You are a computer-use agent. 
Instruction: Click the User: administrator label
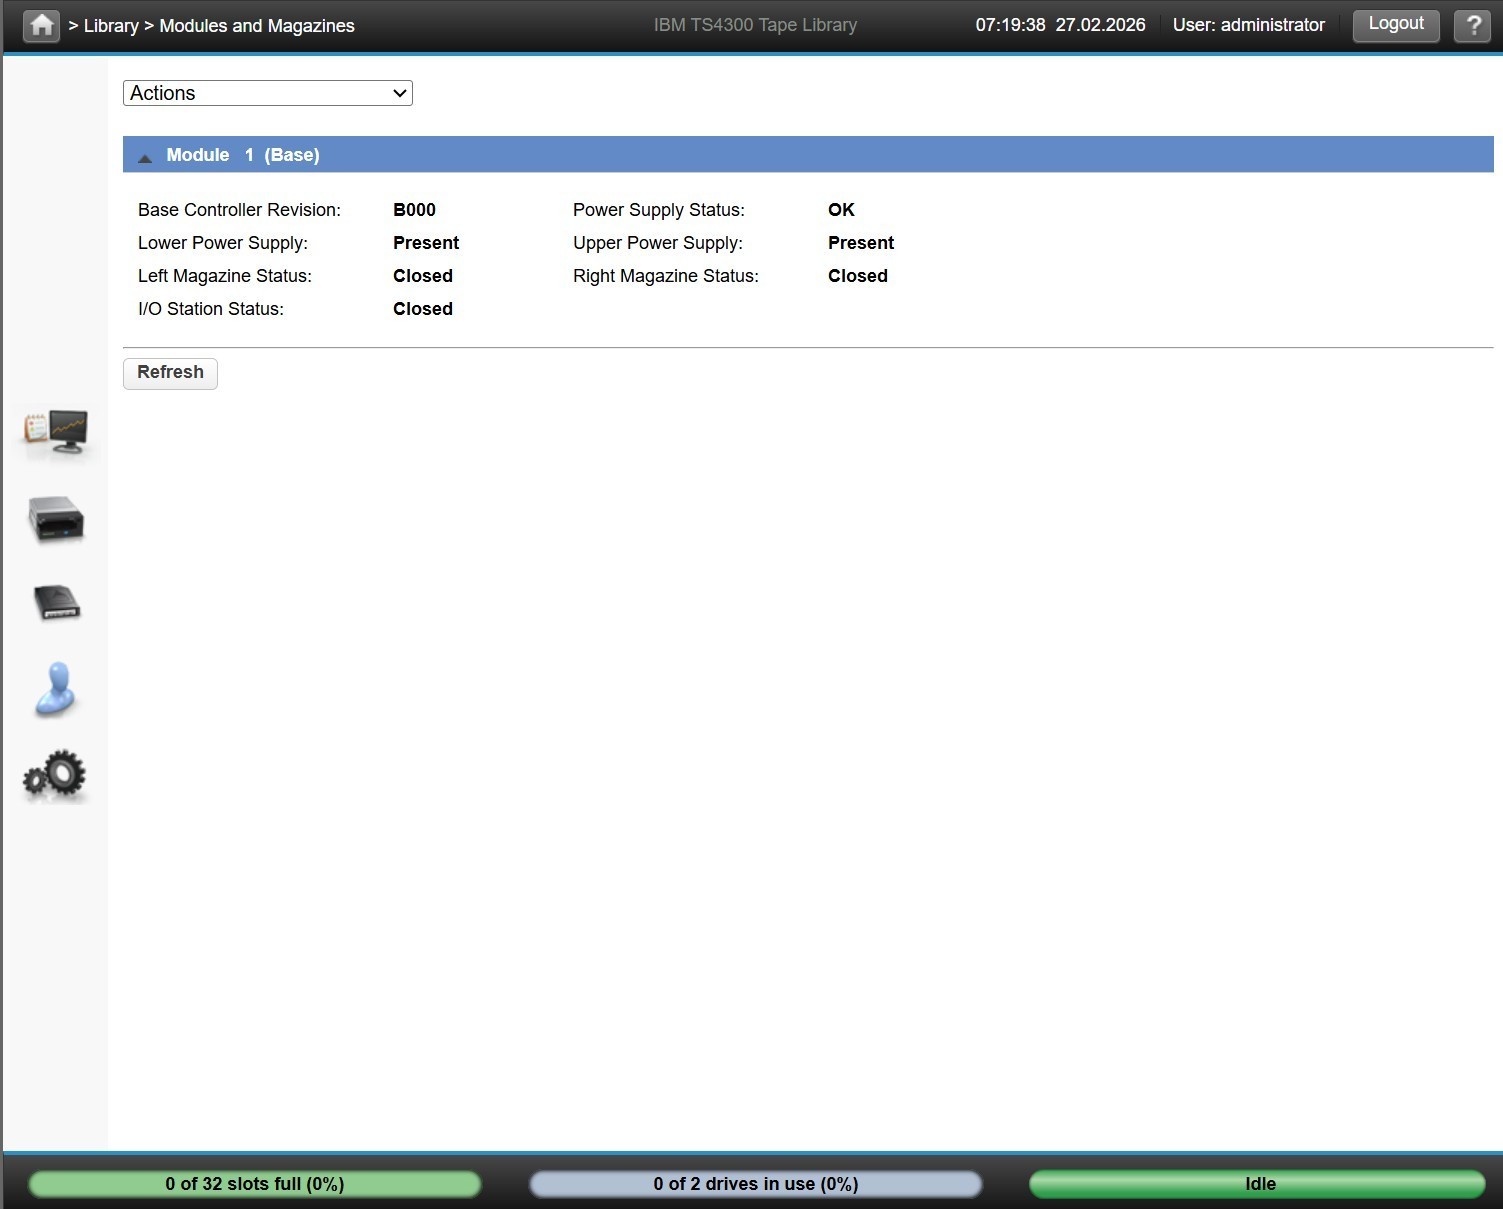point(1249,25)
